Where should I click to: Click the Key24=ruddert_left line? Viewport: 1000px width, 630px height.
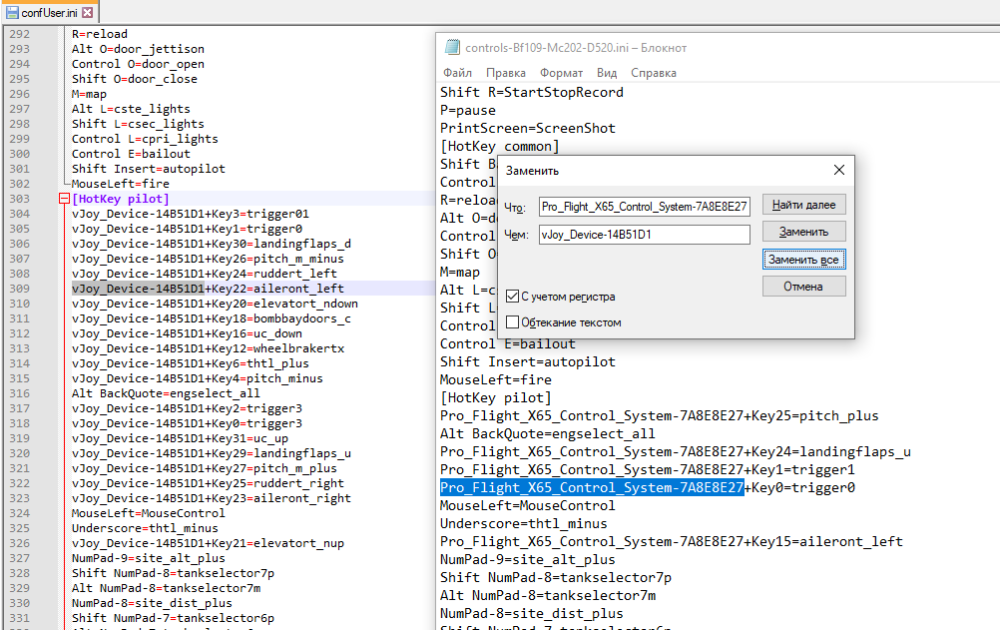(x=204, y=274)
